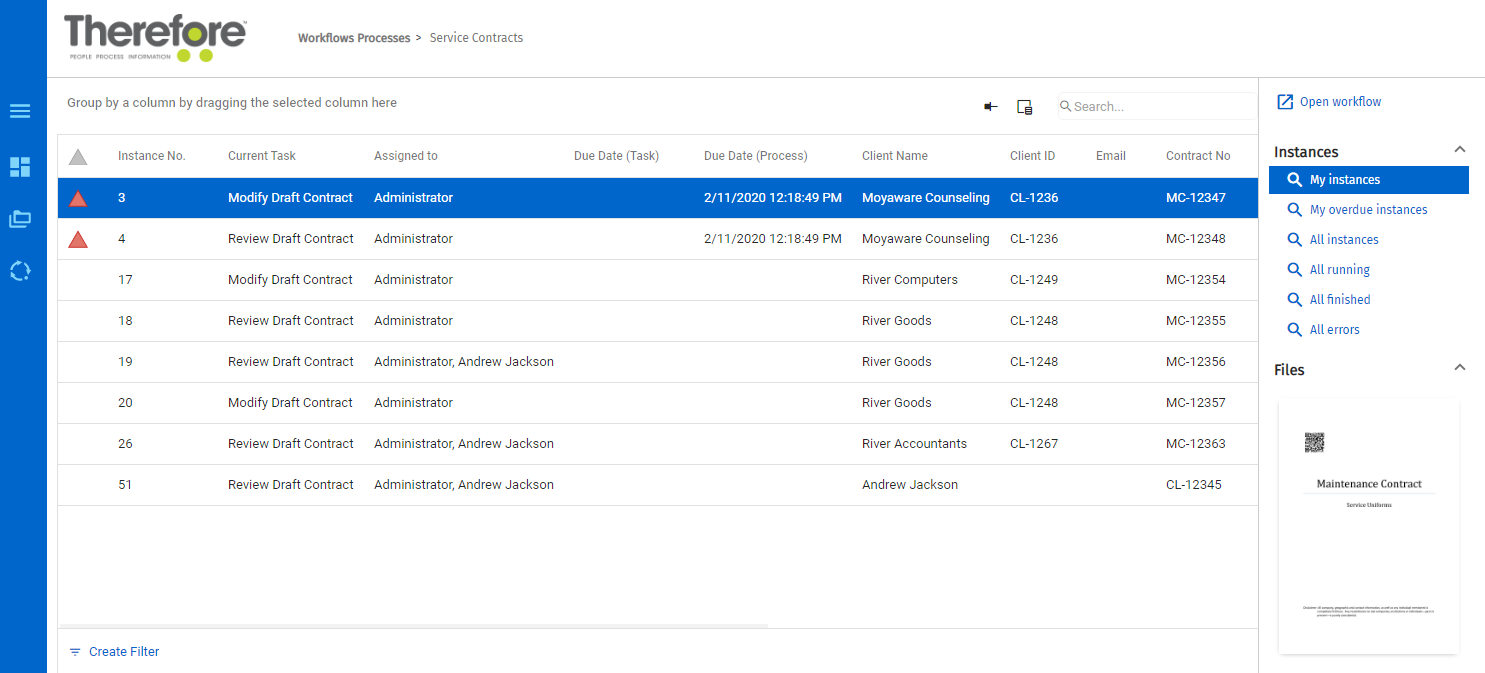Select instance number 18
Image resolution: width=1485 pixels, height=673 pixels.
coord(125,321)
